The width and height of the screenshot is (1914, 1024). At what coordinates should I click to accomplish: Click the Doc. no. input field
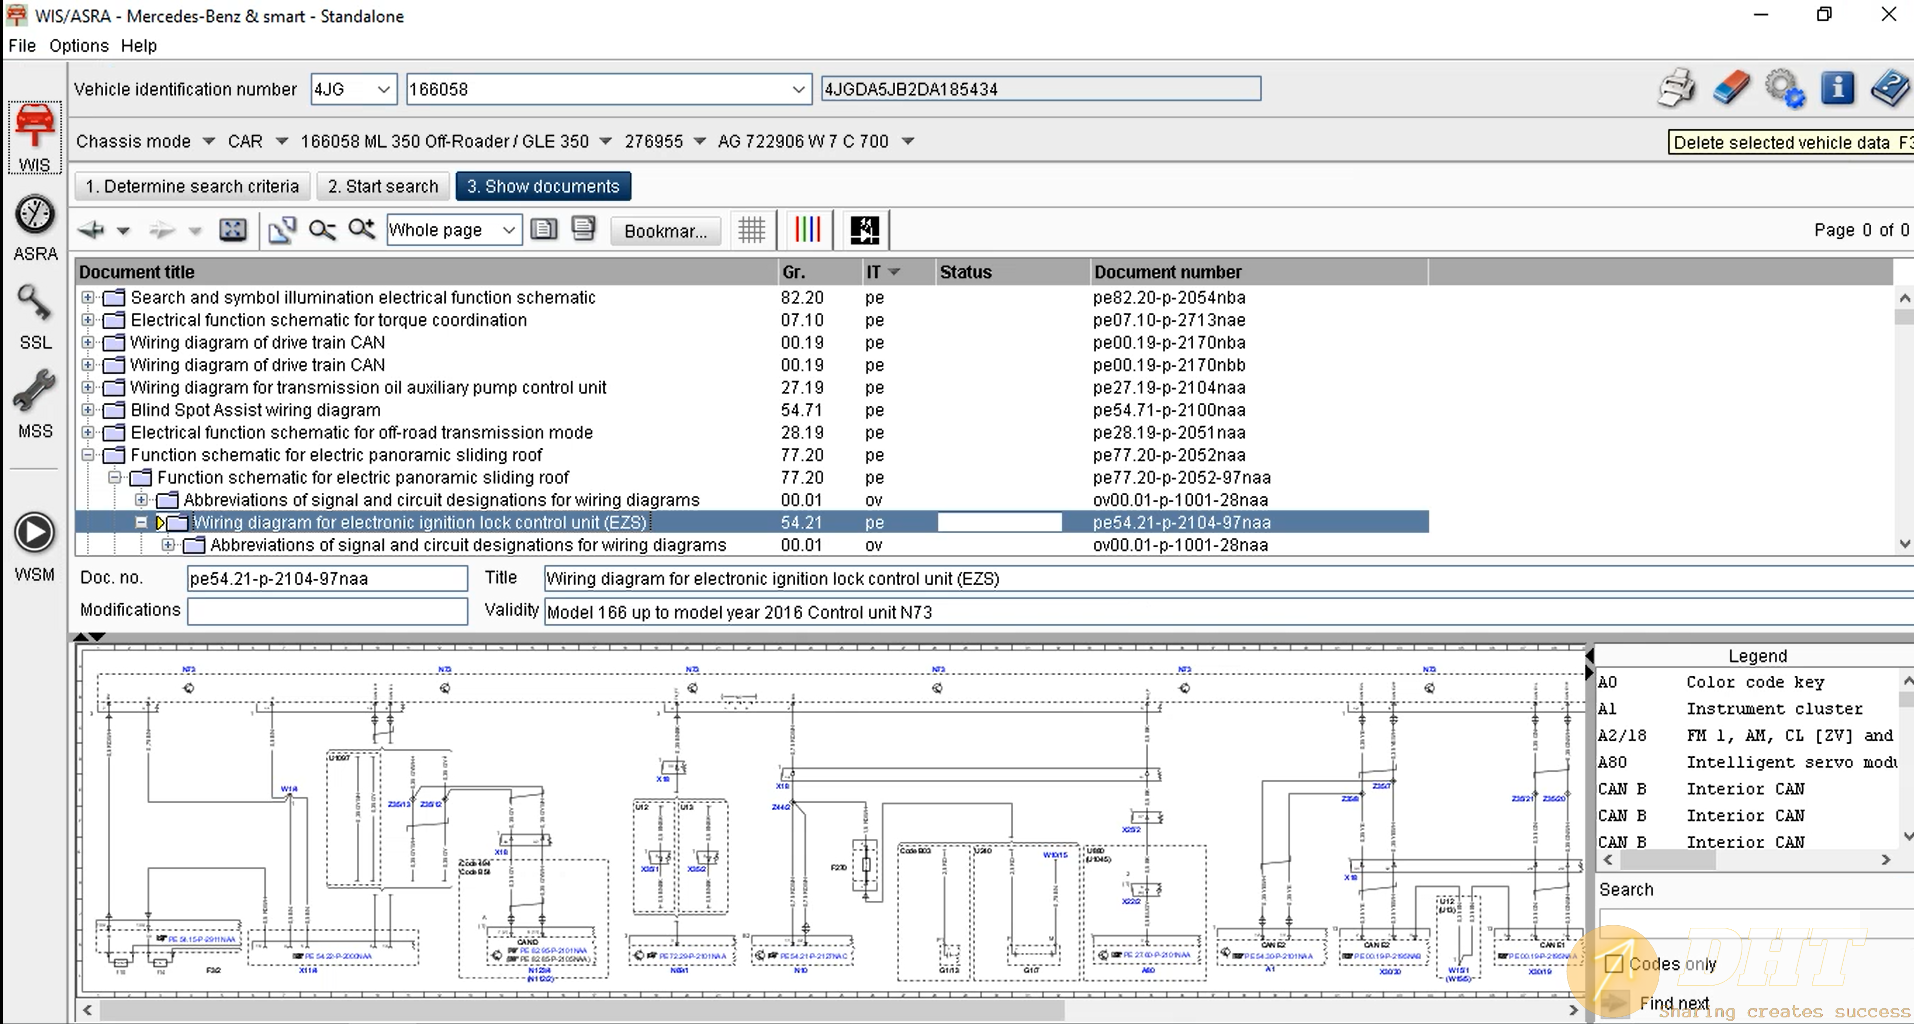tap(327, 578)
